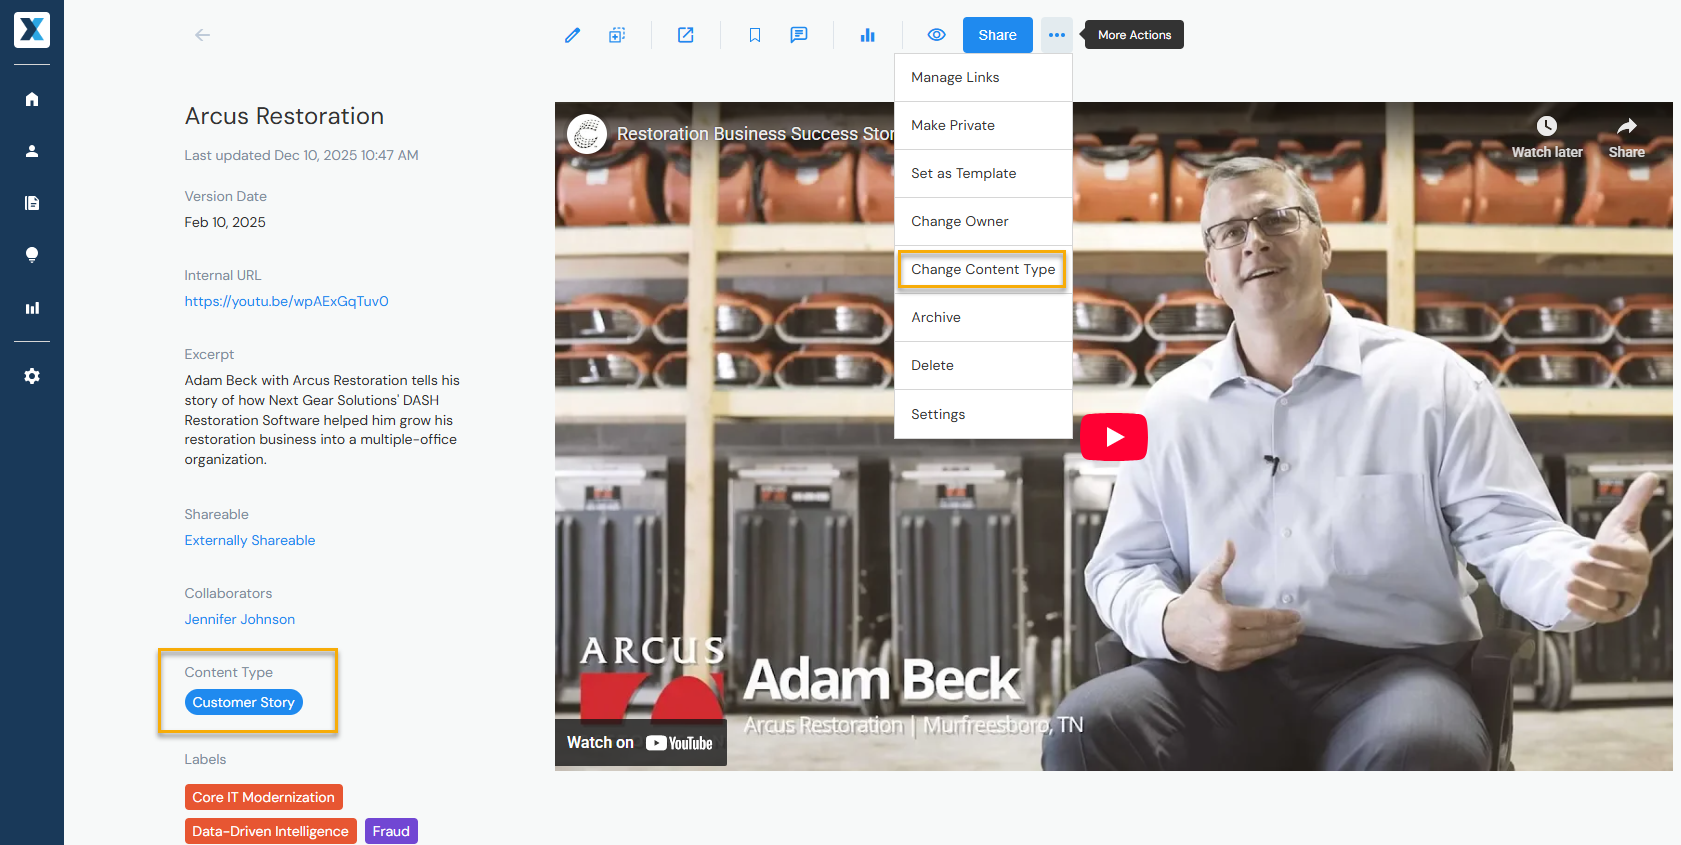Image resolution: width=1681 pixels, height=845 pixels.
Task: Open the youtu.be internal URL link
Action: tap(286, 301)
